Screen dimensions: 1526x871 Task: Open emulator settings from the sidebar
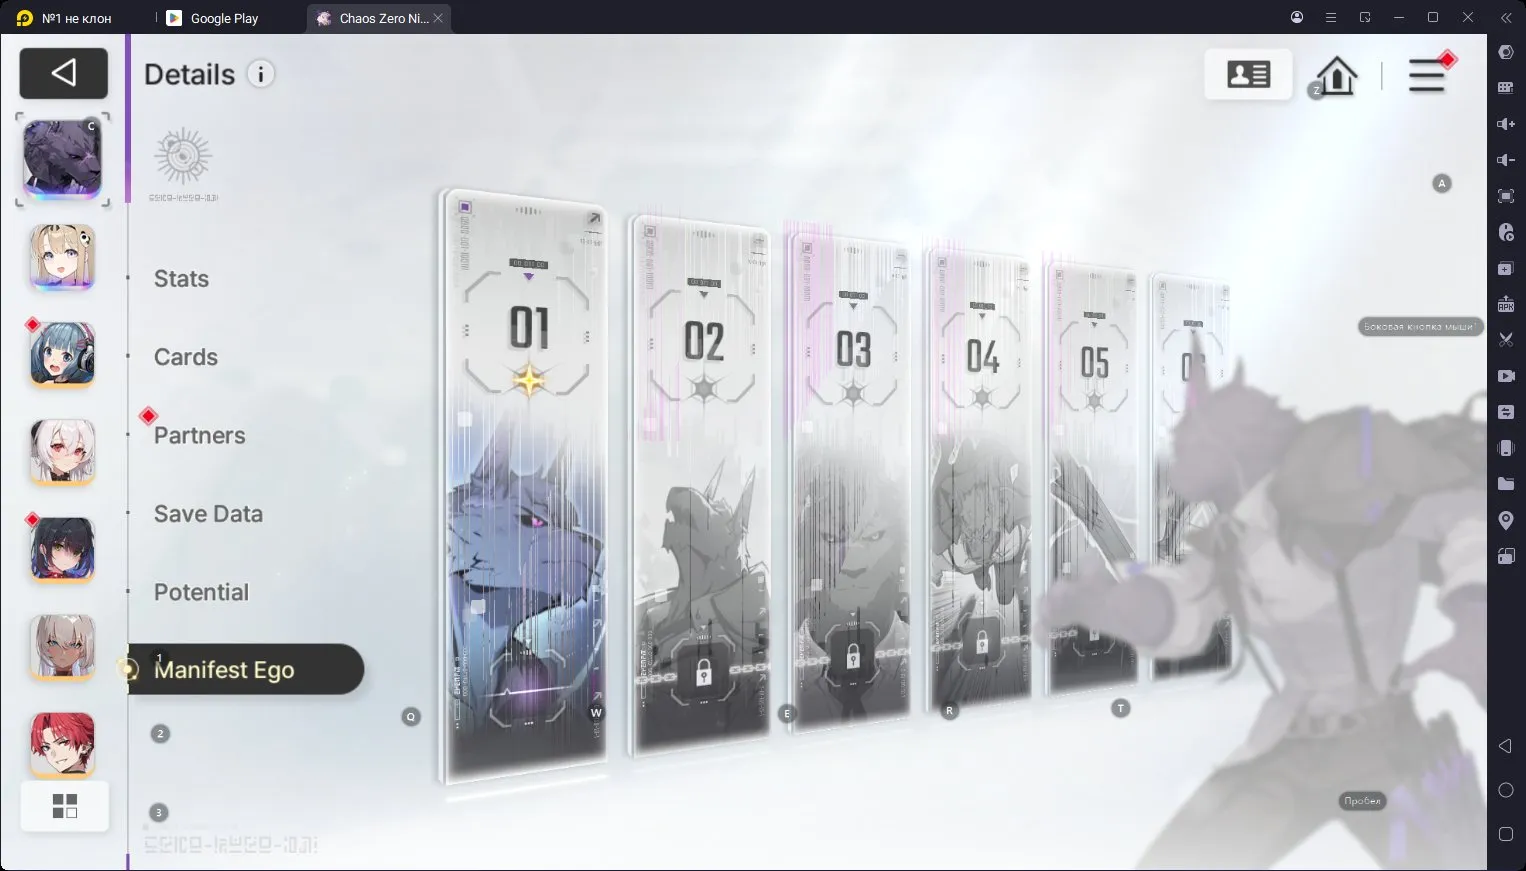1506,52
